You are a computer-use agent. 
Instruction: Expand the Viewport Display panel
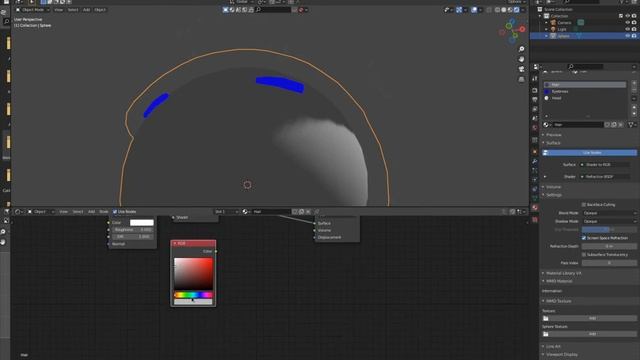[561, 354]
